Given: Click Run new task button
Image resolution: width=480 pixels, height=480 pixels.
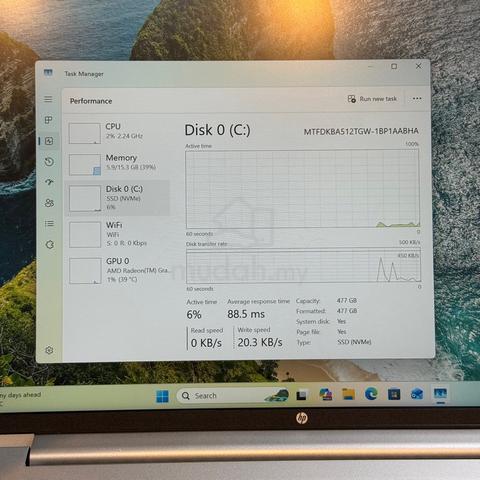Looking at the screenshot, I should point(372,99).
